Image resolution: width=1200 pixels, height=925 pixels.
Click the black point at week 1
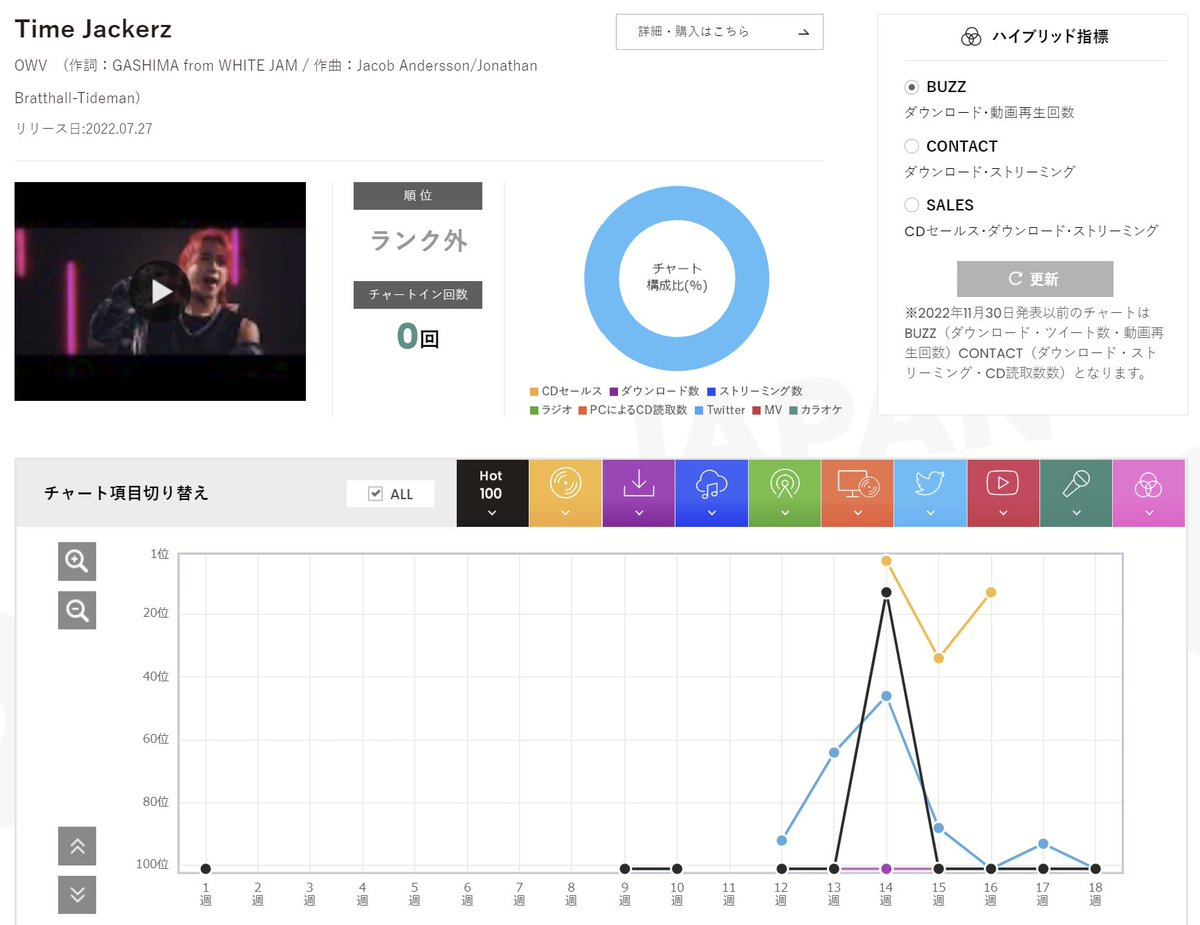click(206, 869)
